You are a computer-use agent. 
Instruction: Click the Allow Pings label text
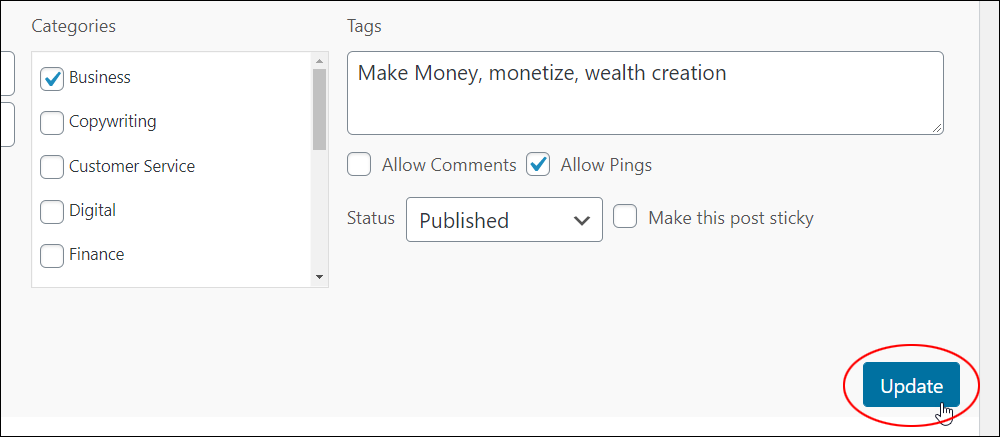click(606, 165)
